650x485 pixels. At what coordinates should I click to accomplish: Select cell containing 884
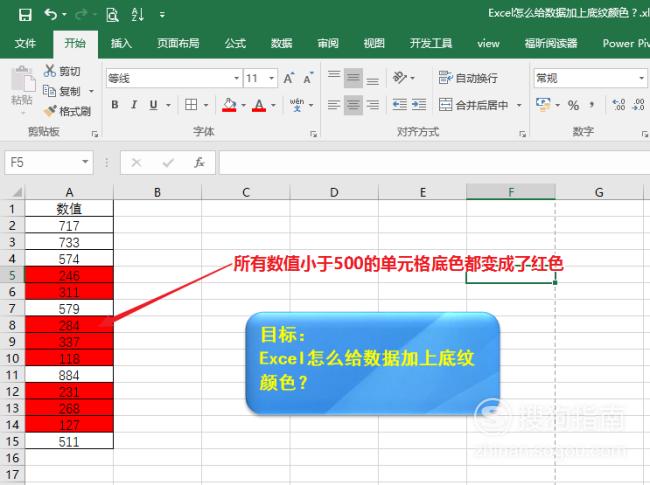[x=69, y=375]
